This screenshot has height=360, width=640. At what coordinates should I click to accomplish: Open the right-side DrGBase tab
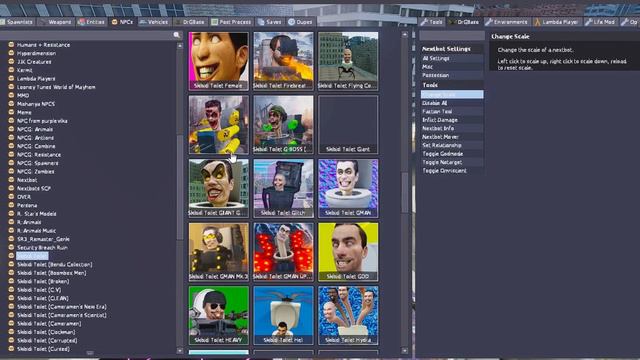pos(464,22)
